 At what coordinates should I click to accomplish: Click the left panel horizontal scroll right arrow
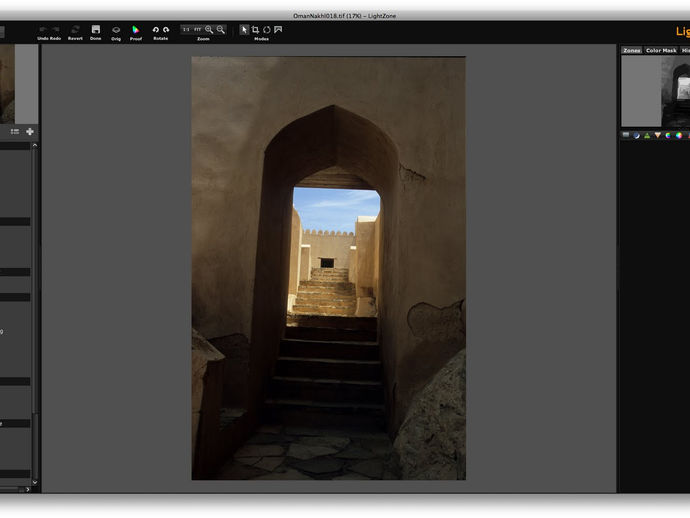[x=28, y=489]
